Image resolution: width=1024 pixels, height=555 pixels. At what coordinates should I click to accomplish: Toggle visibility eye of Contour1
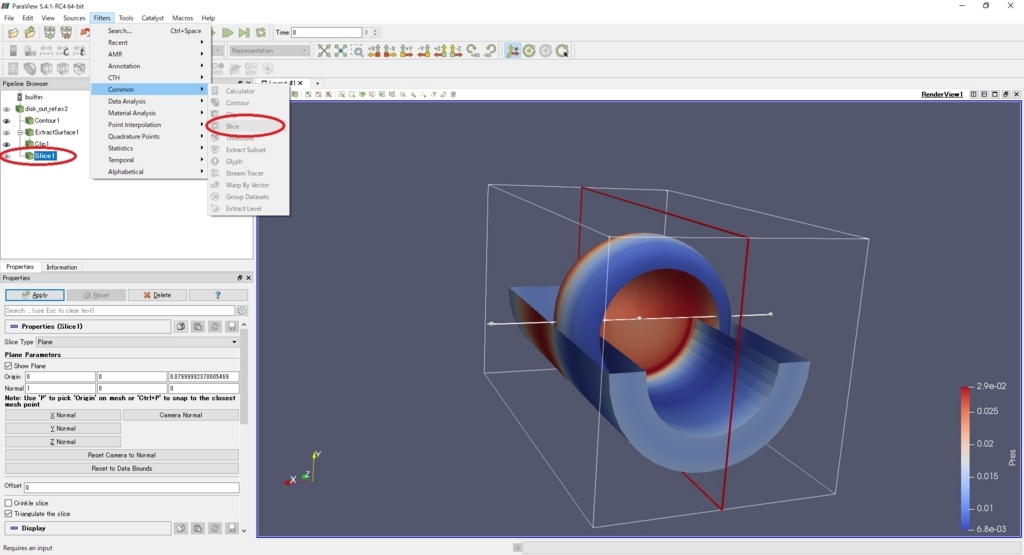click(7, 121)
